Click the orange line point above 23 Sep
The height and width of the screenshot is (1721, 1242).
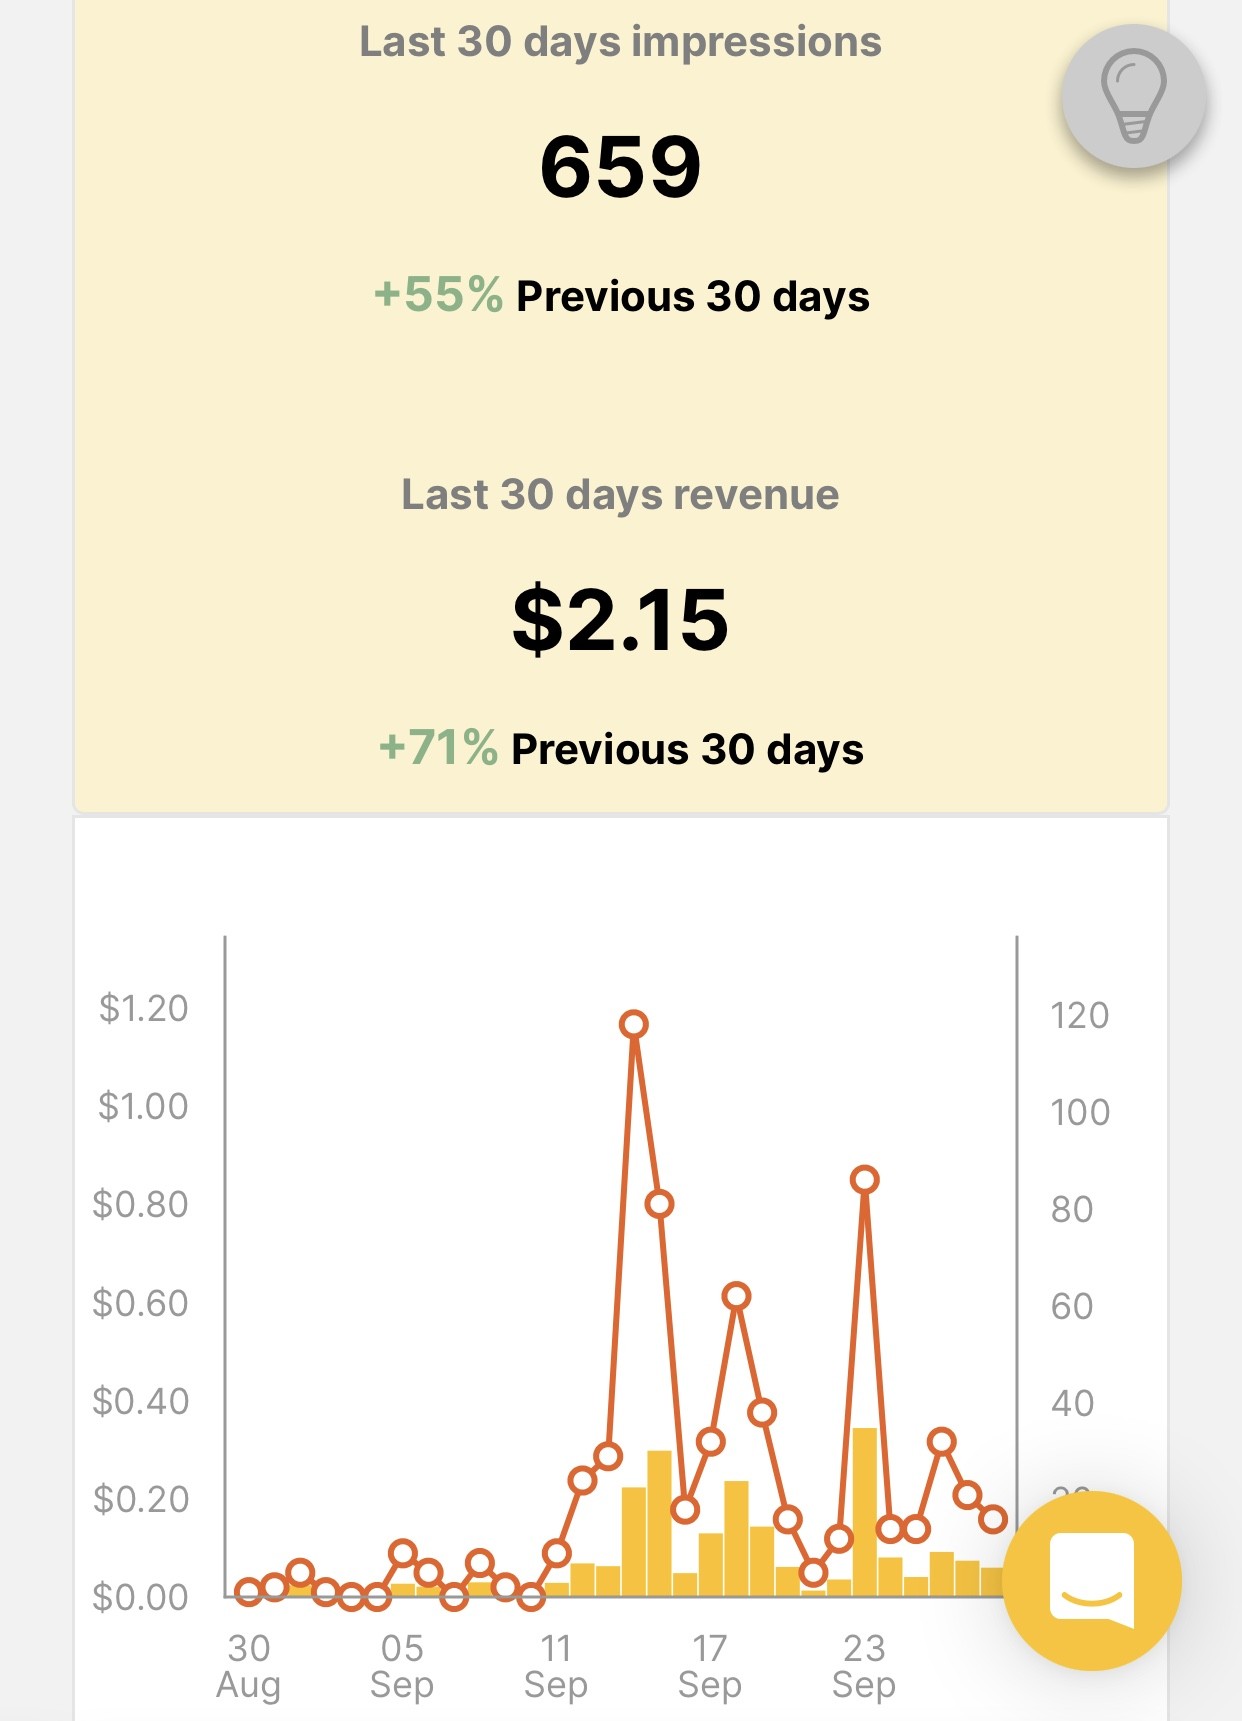865,1180
